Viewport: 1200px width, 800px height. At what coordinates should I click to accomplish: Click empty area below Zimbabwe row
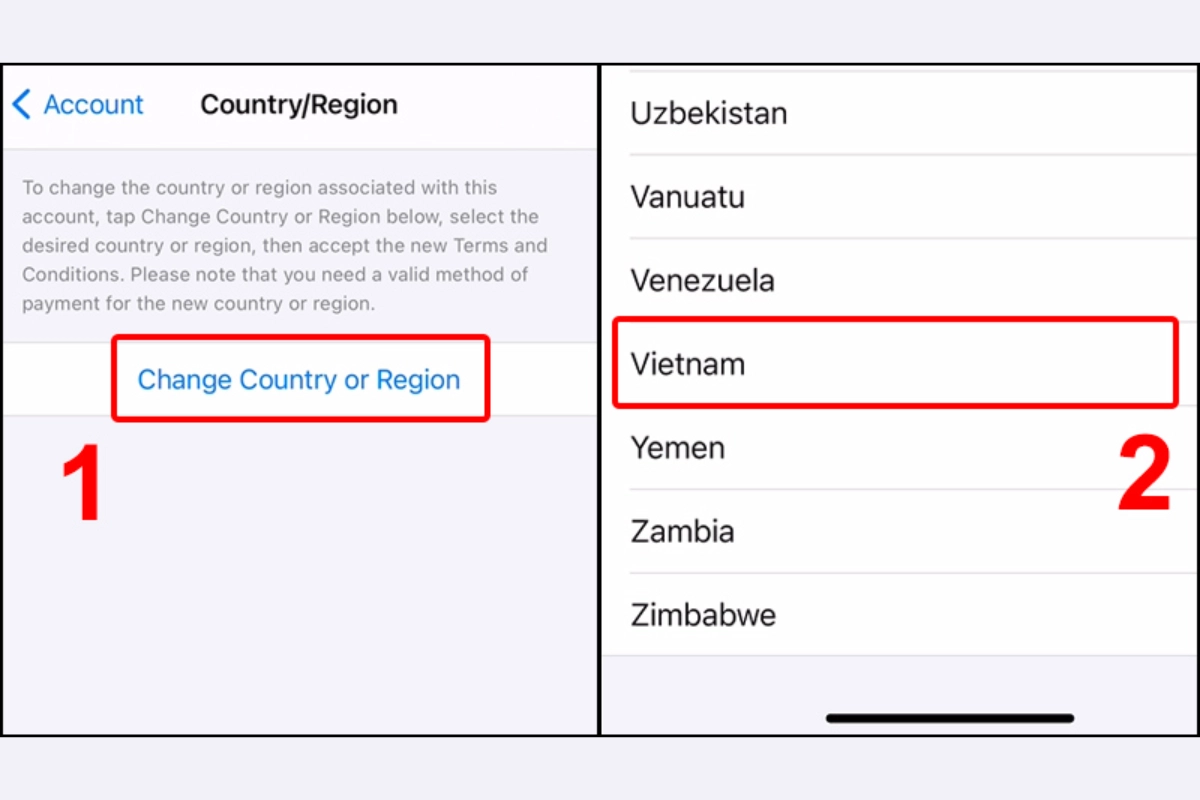pos(900,685)
